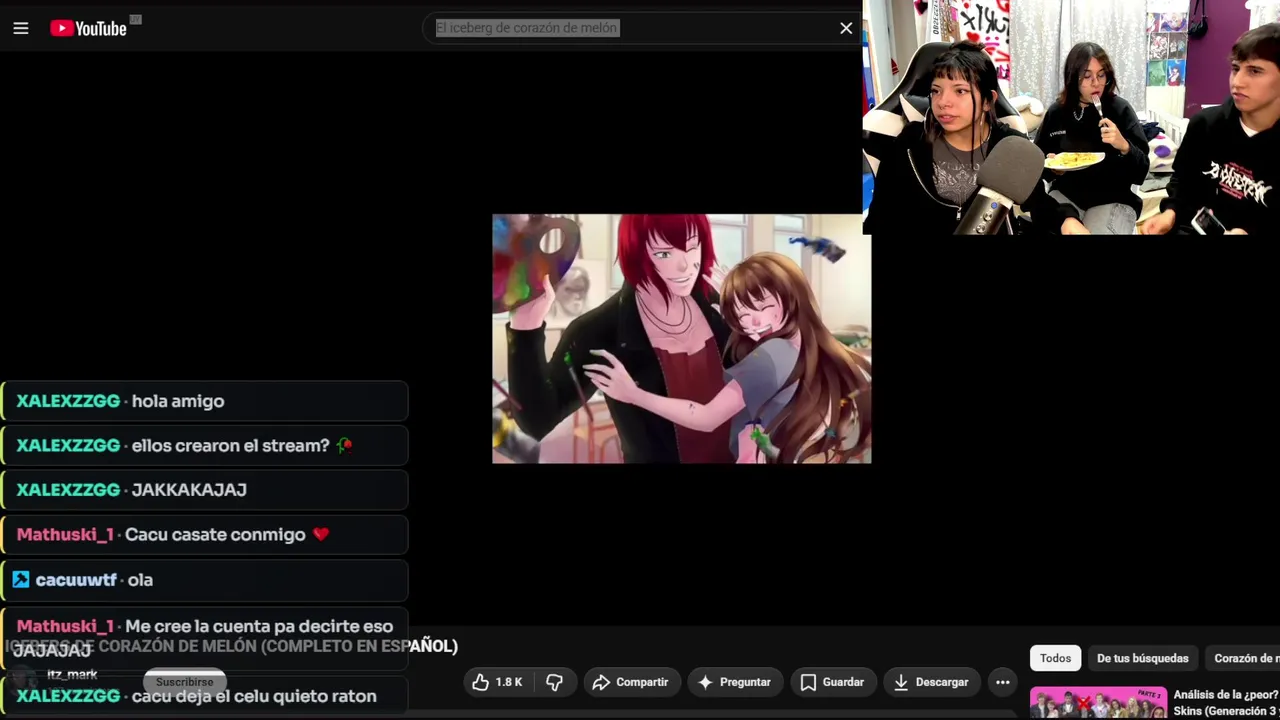The width and height of the screenshot is (1280, 720).
Task: Open the Preguntar AI assistant
Action: click(x=734, y=682)
